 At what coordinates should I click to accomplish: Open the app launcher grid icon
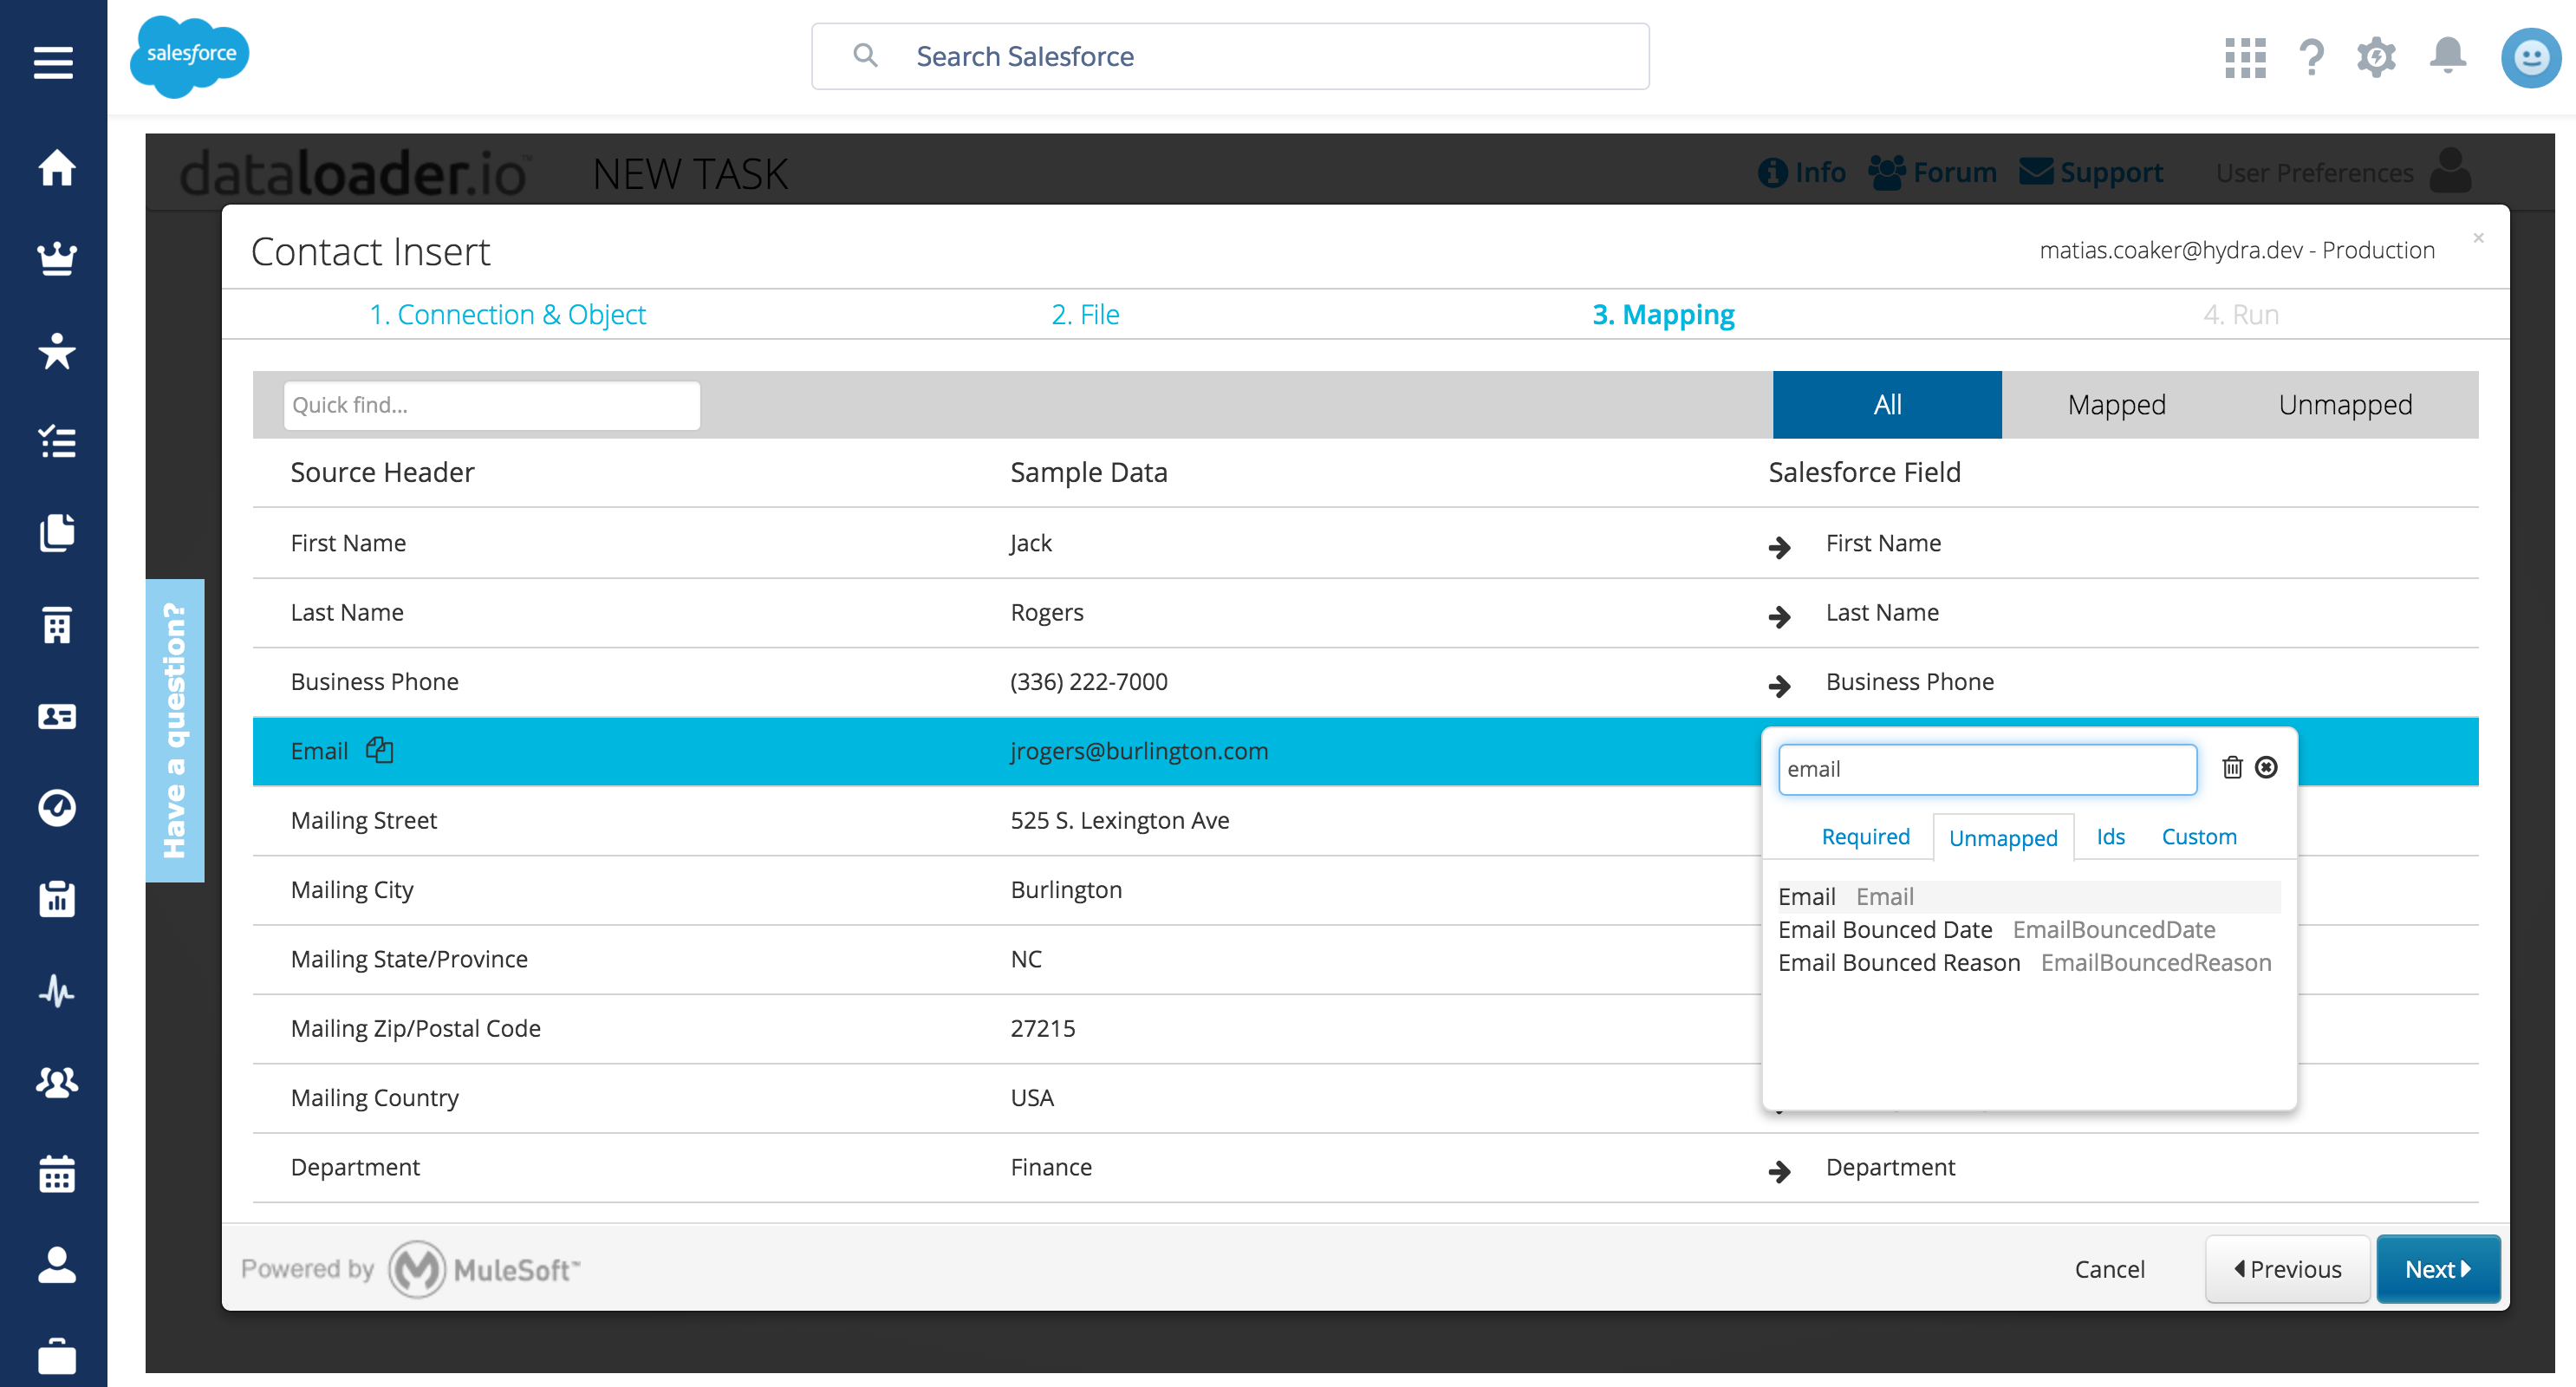2244,57
